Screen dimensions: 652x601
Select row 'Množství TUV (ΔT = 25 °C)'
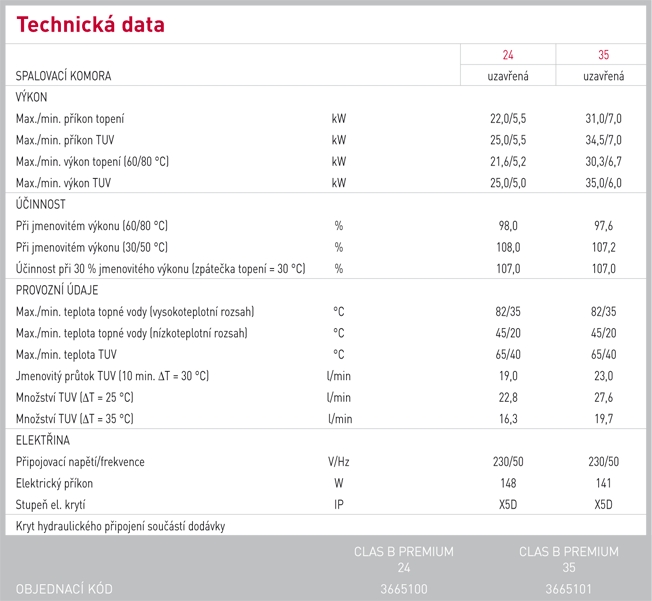pos(326,397)
